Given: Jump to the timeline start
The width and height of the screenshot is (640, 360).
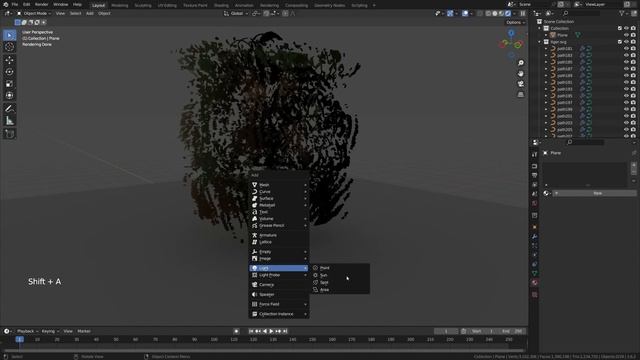Looking at the screenshot, I should tap(251, 331).
